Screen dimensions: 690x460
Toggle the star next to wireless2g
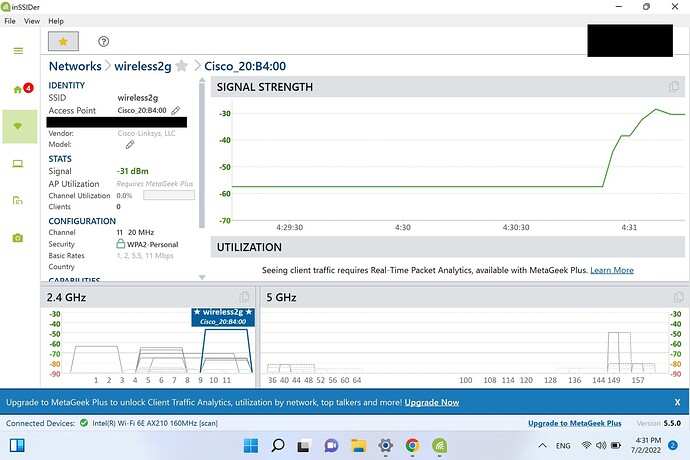coord(181,66)
